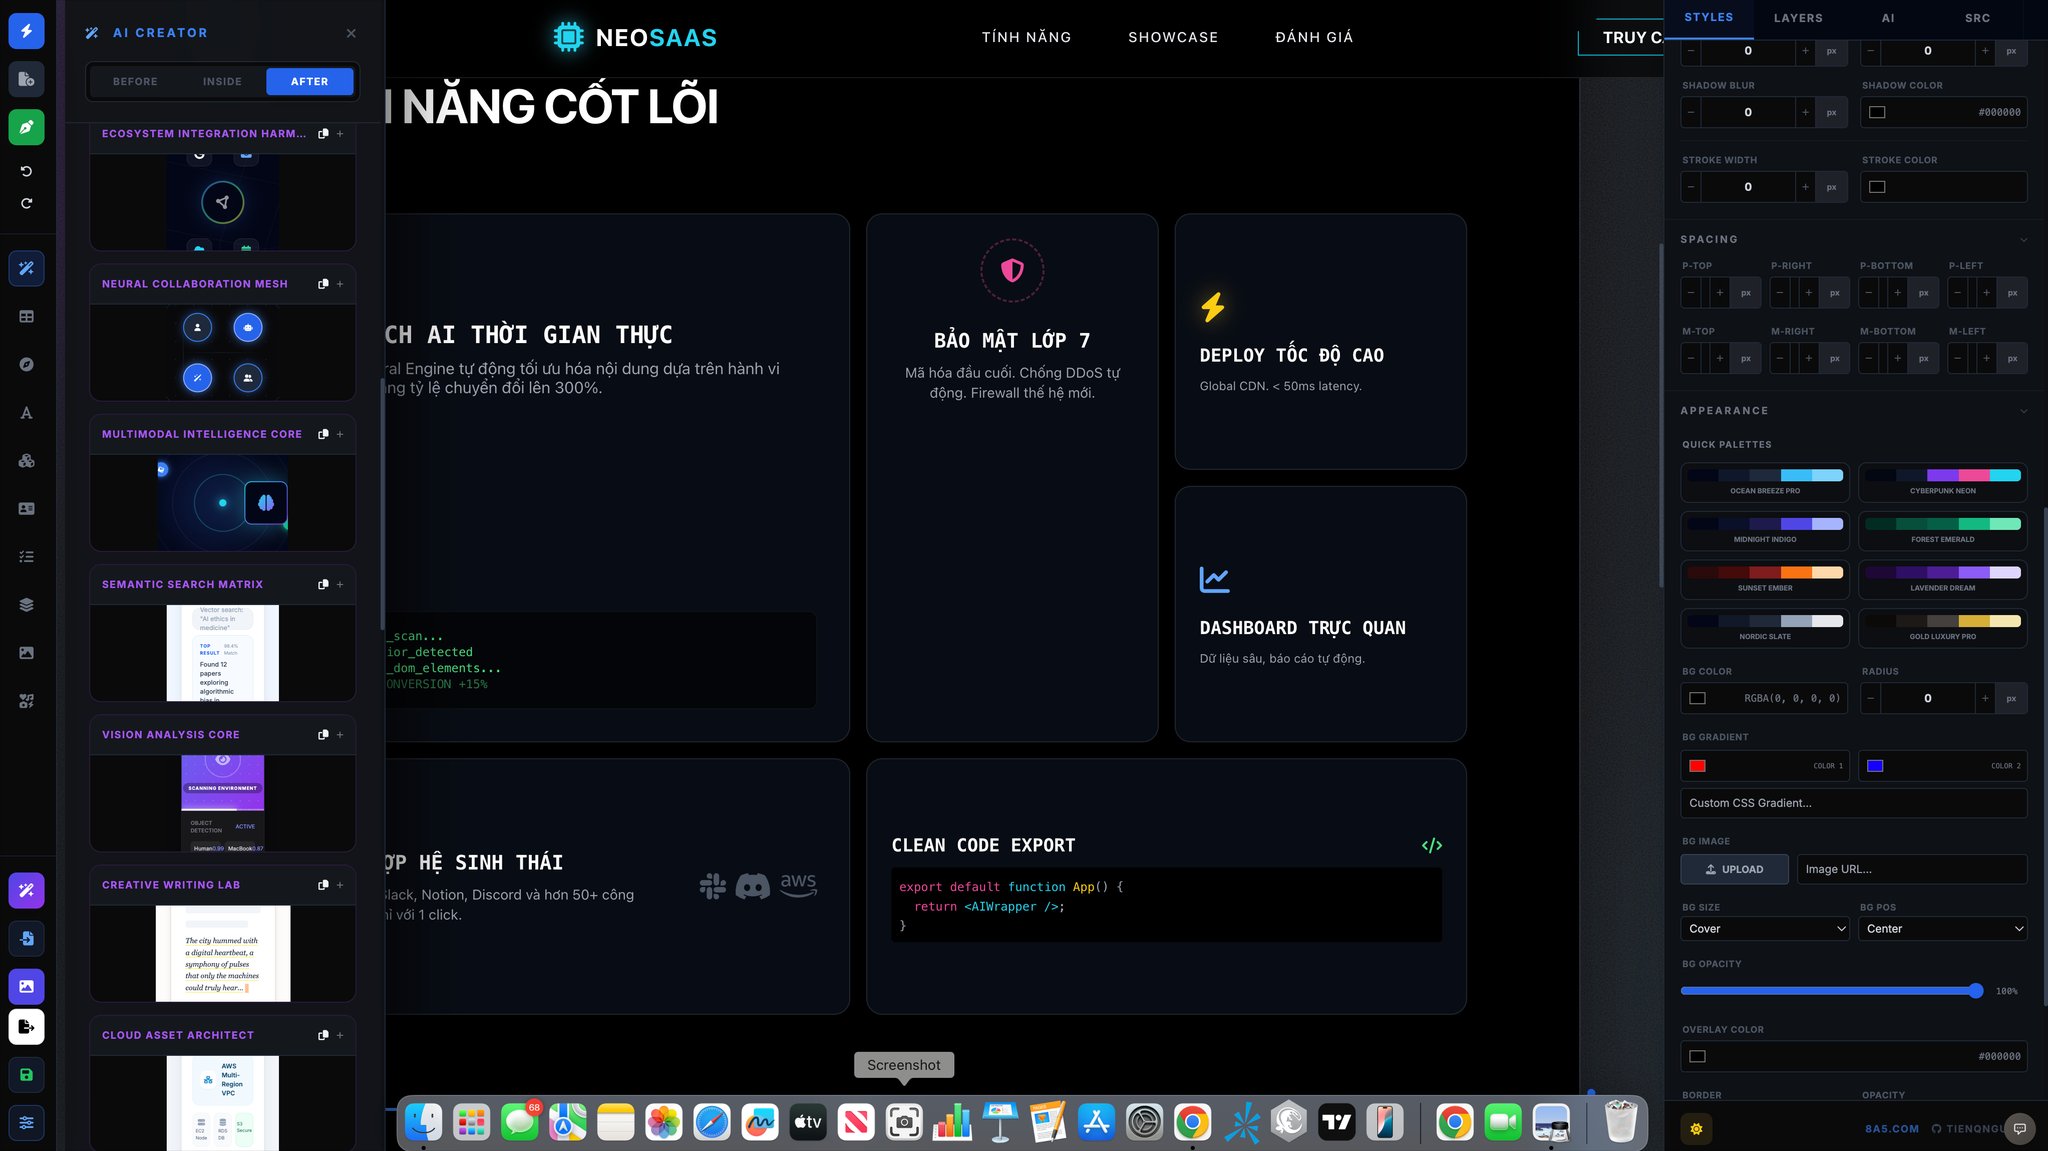Copy the Neural Collaboration Mesh component
Screen dimensions: 2048x1151
(323, 284)
